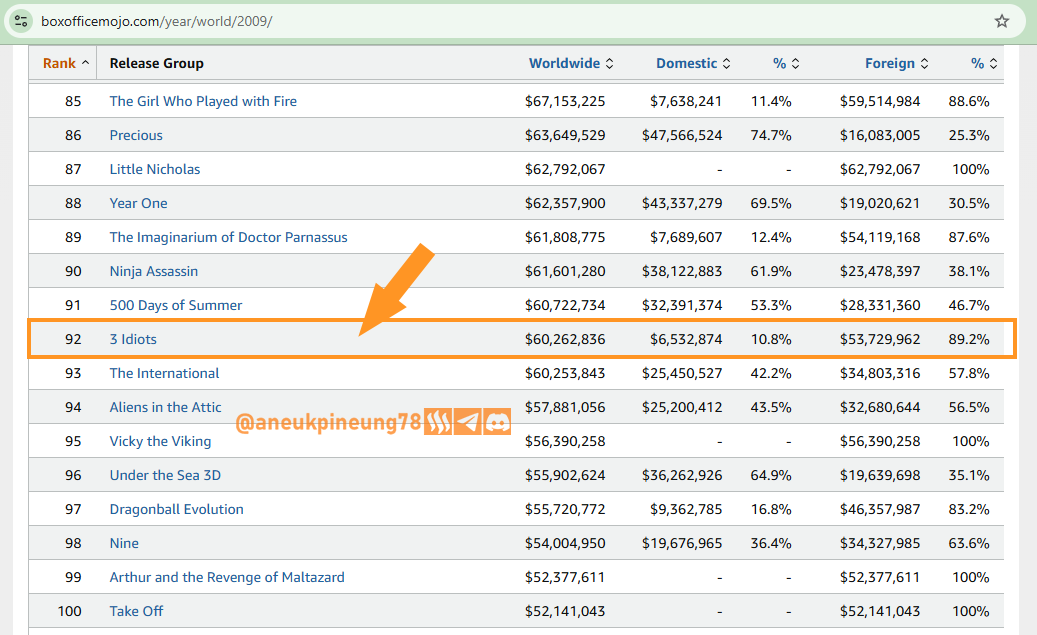Sort table by Foreign gross column
The height and width of the screenshot is (635, 1037).
896,64
